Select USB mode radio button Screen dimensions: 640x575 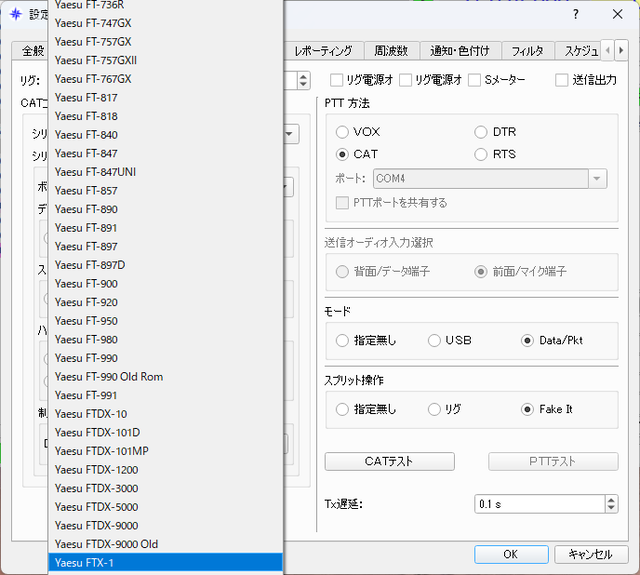coord(434,340)
